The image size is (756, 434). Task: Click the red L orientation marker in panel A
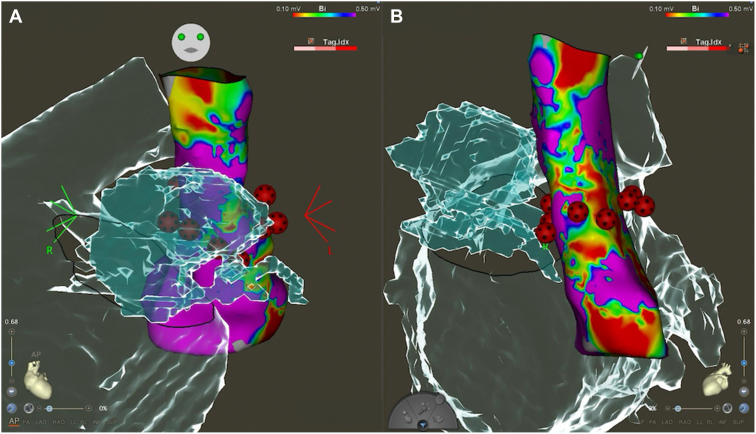330,250
